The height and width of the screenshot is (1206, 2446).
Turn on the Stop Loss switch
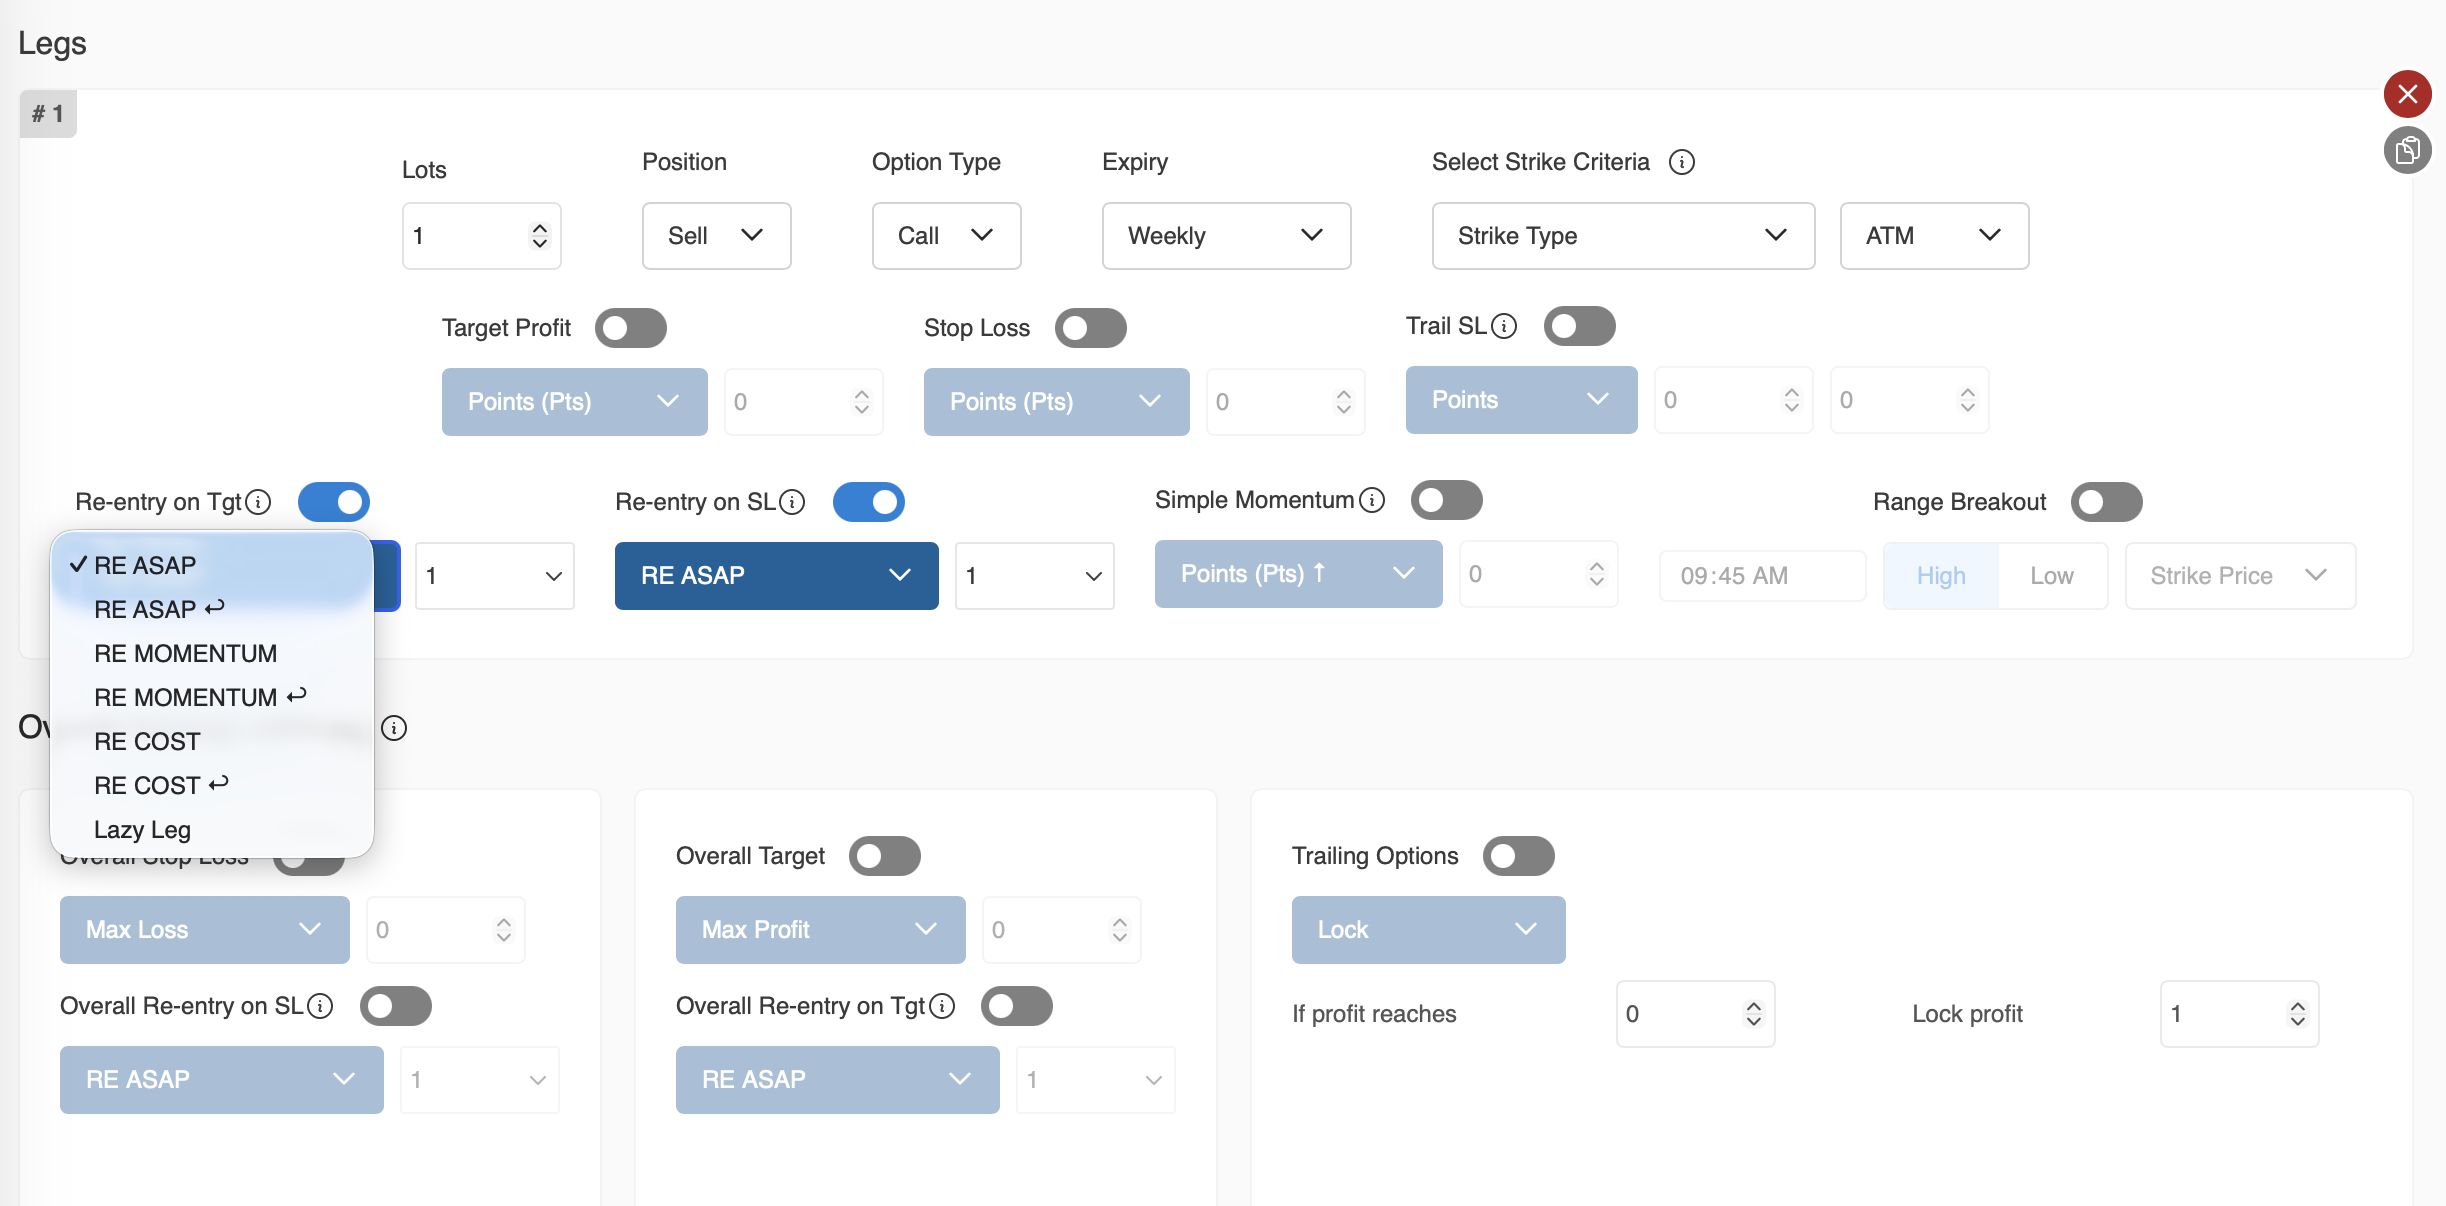point(1090,328)
